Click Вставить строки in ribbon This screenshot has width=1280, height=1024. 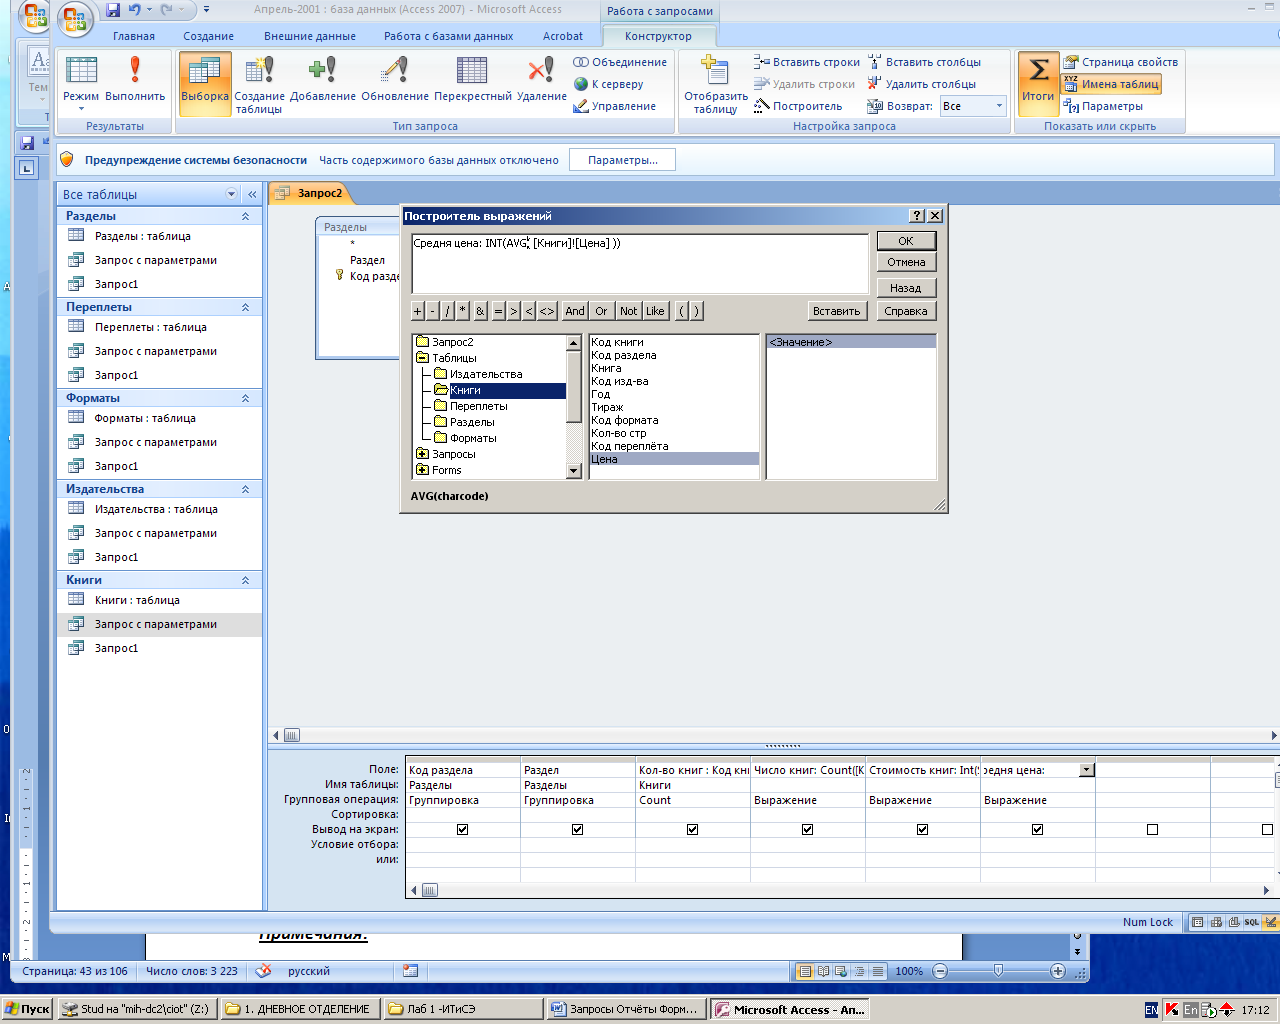point(807,62)
